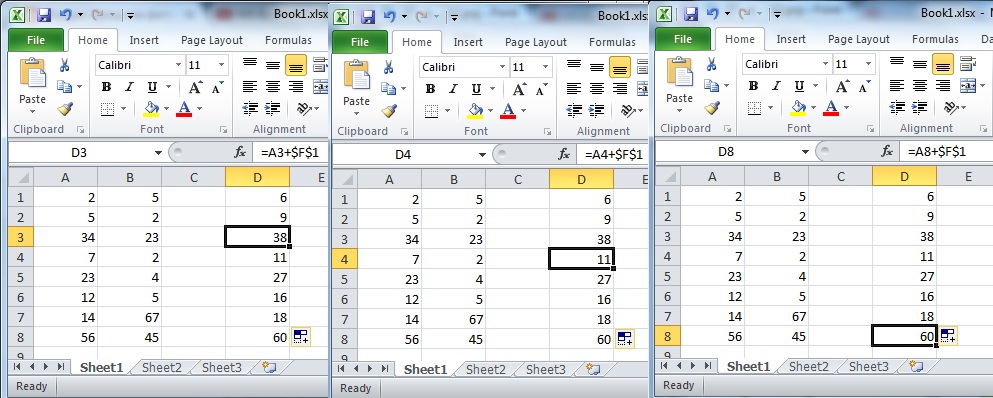The width and height of the screenshot is (993, 398).
Task: Open font size dropdown in left window
Action: coord(221,65)
